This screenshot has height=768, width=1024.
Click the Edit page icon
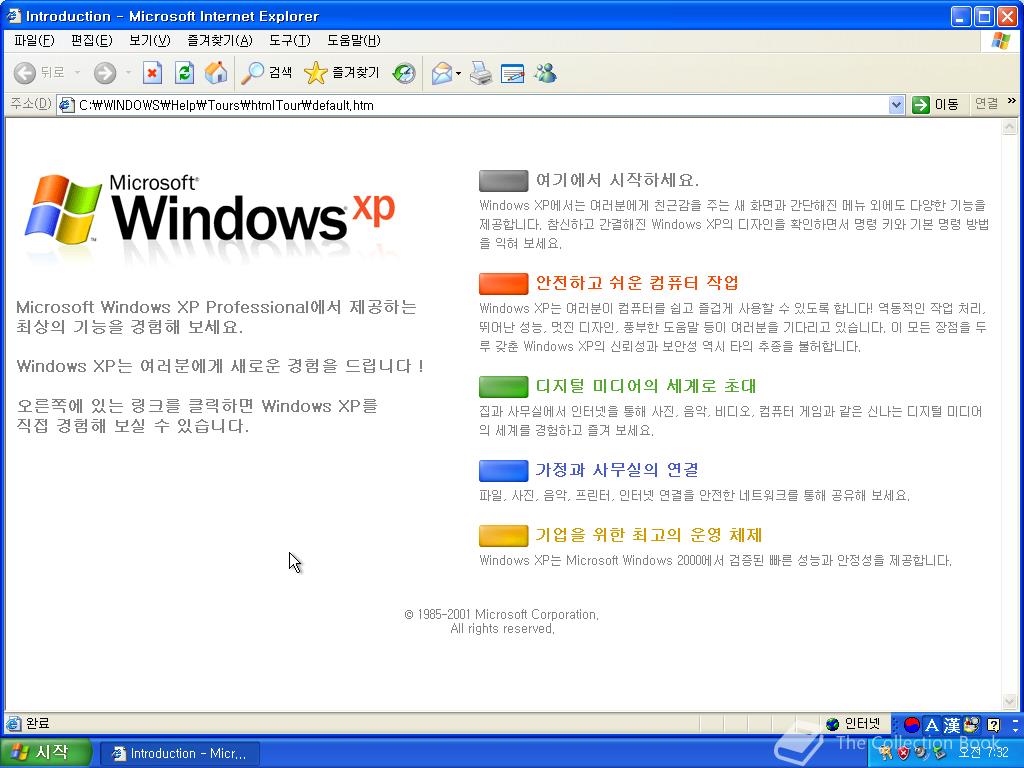click(x=513, y=73)
